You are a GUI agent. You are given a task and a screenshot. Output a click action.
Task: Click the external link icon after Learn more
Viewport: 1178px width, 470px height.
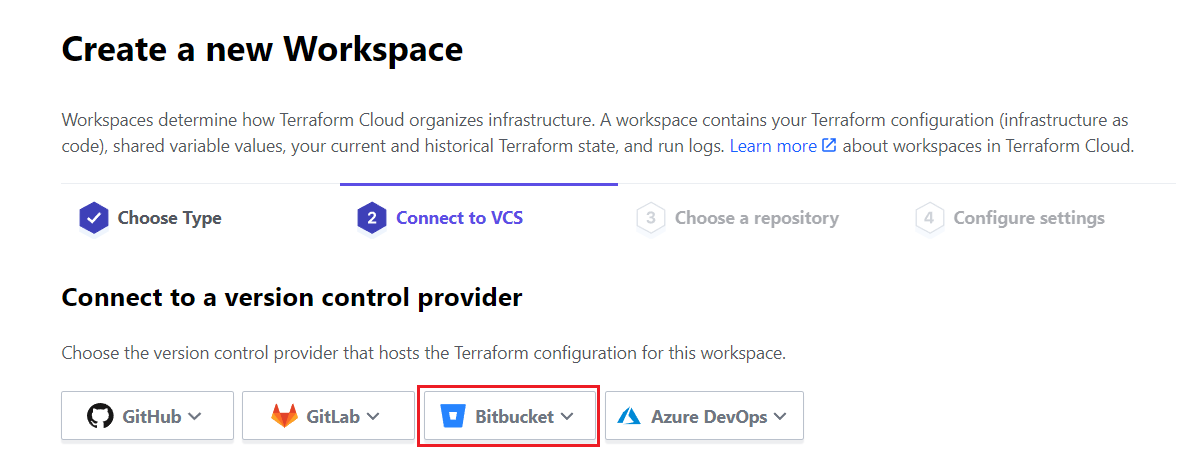829,145
